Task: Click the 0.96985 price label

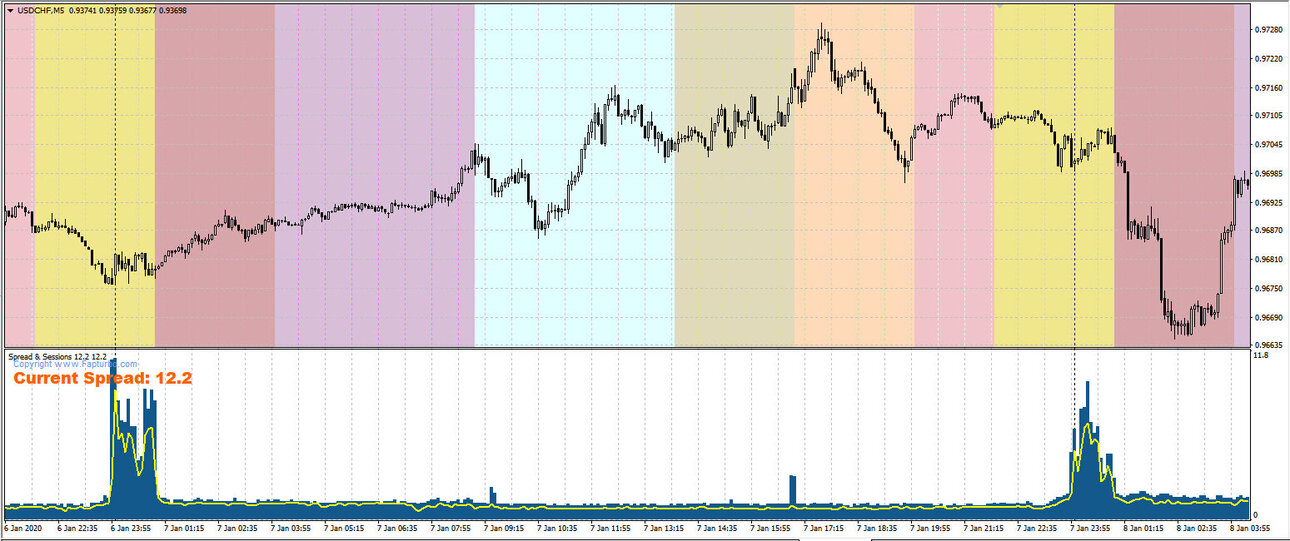Action: point(1268,174)
